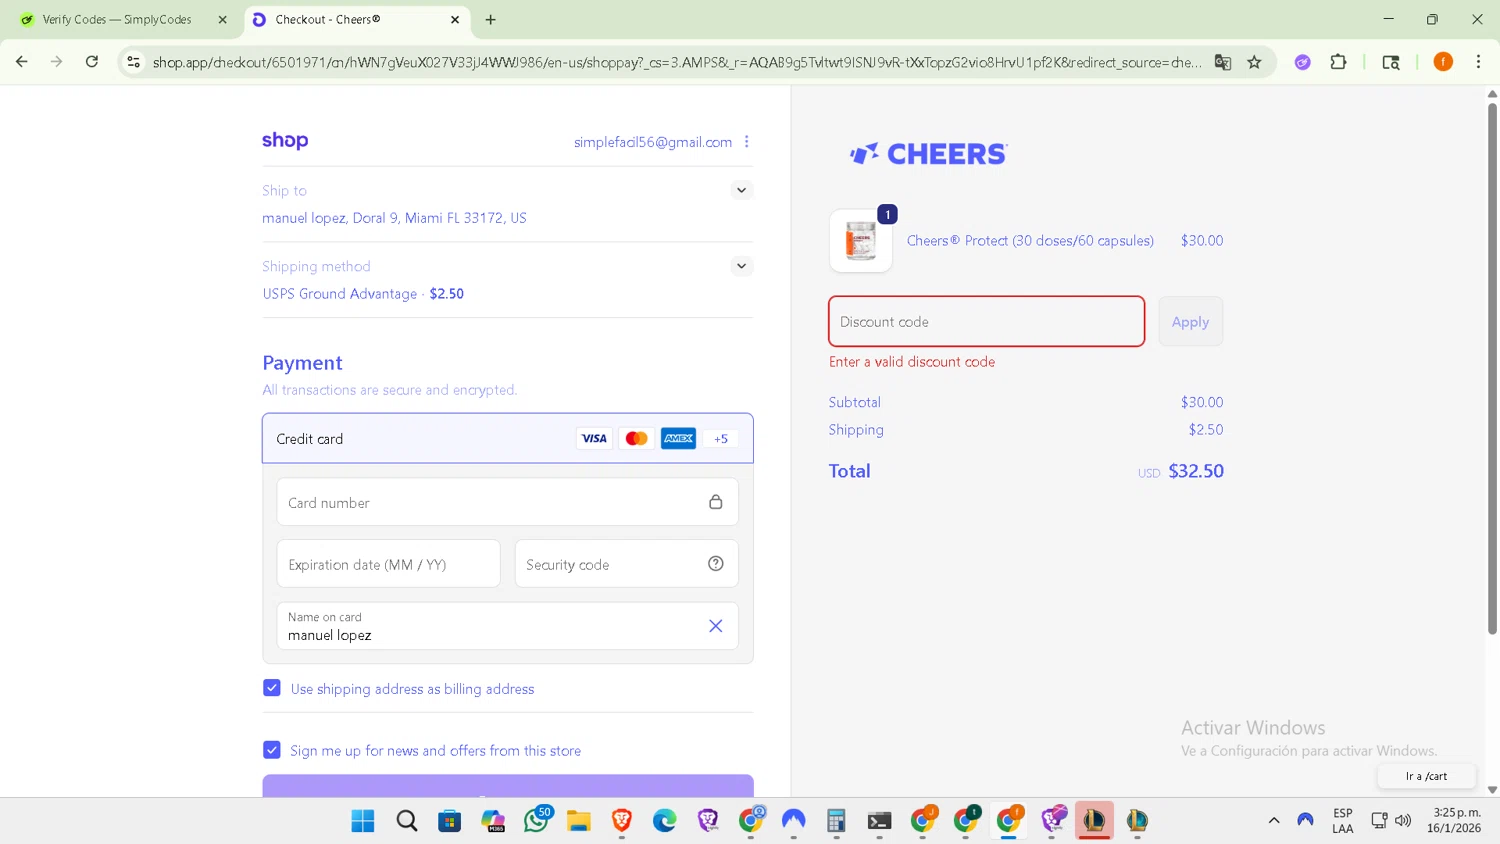Toggle Use shipping address as billing address
Image resolution: width=1500 pixels, height=844 pixels.
tap(272, 688)
